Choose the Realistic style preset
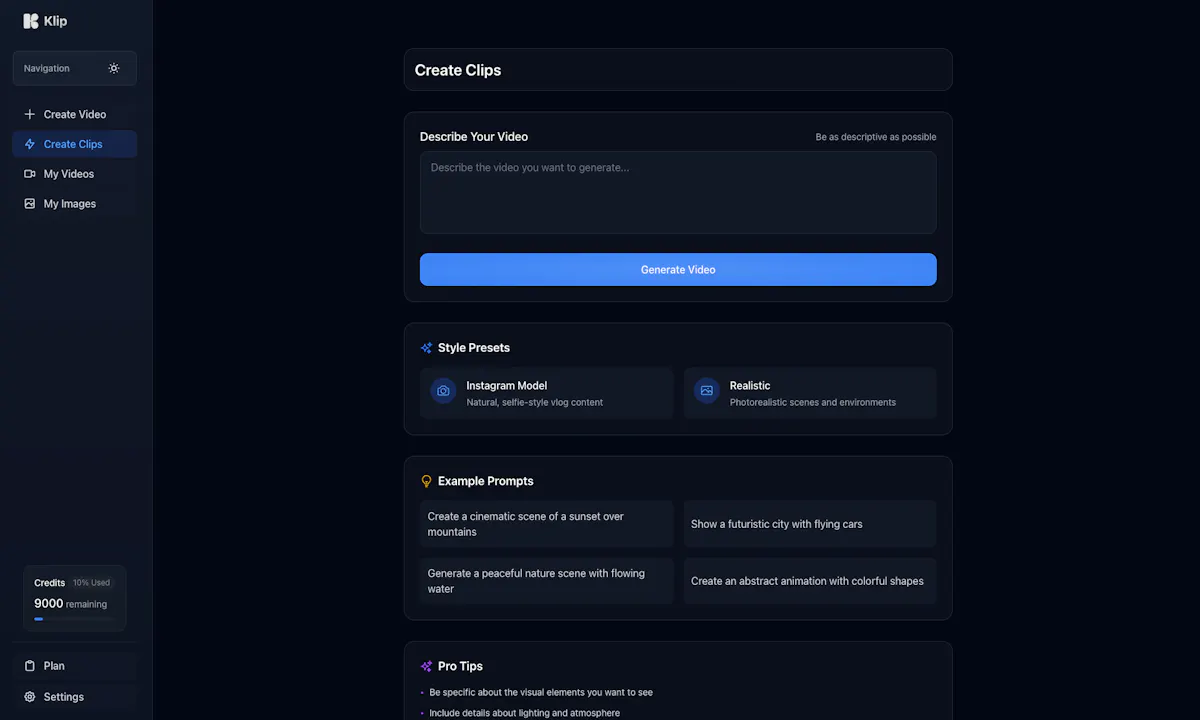The width and height of the screenshot is (1200, 720). 810,393
